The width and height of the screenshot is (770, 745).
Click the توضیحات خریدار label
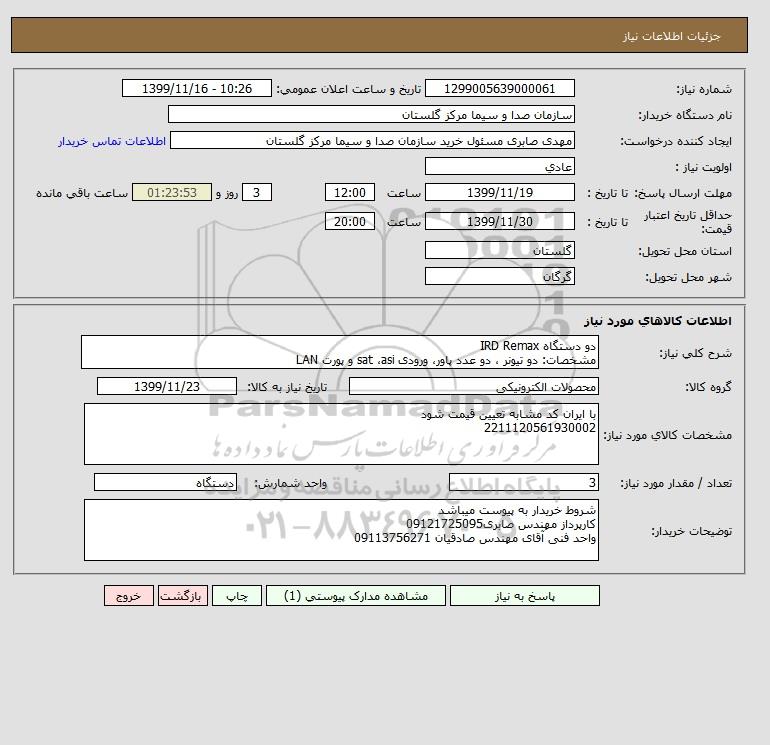691,531
